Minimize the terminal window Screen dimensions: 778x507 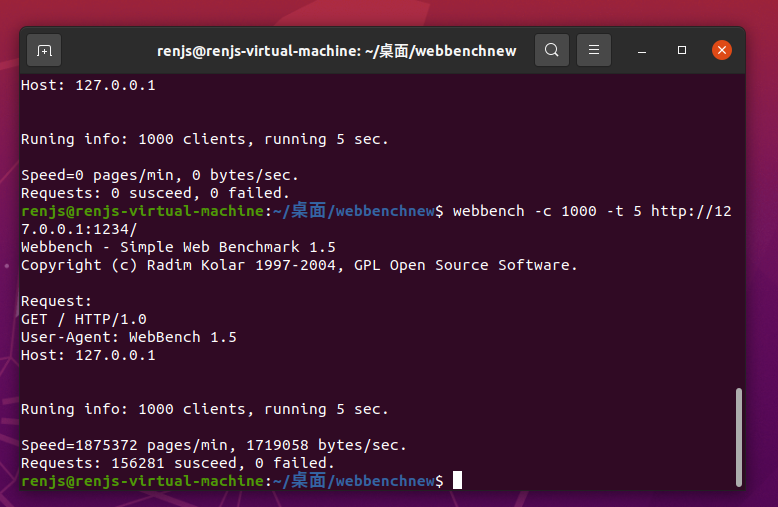click(x=642, y=51)
